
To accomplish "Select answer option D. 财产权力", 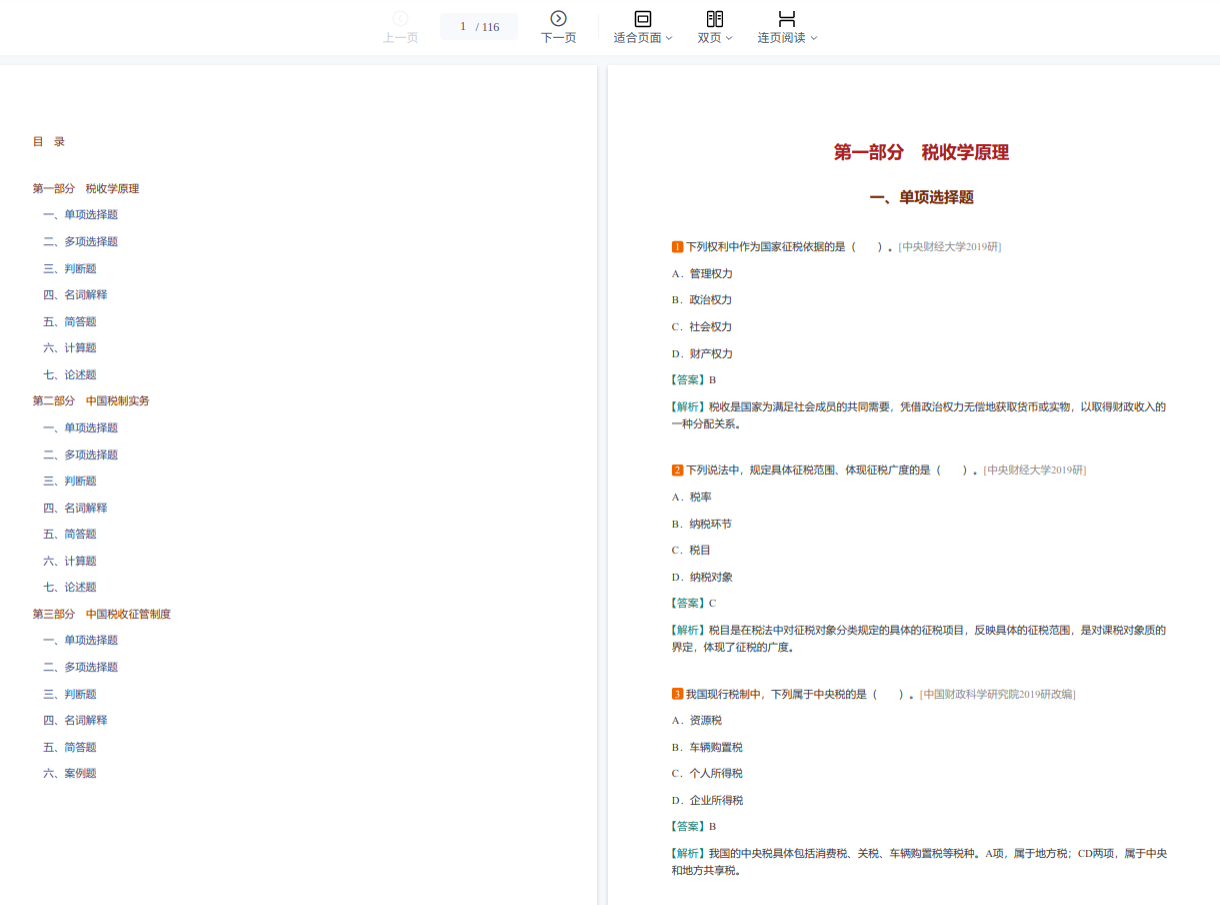I will tap(702, 354).
